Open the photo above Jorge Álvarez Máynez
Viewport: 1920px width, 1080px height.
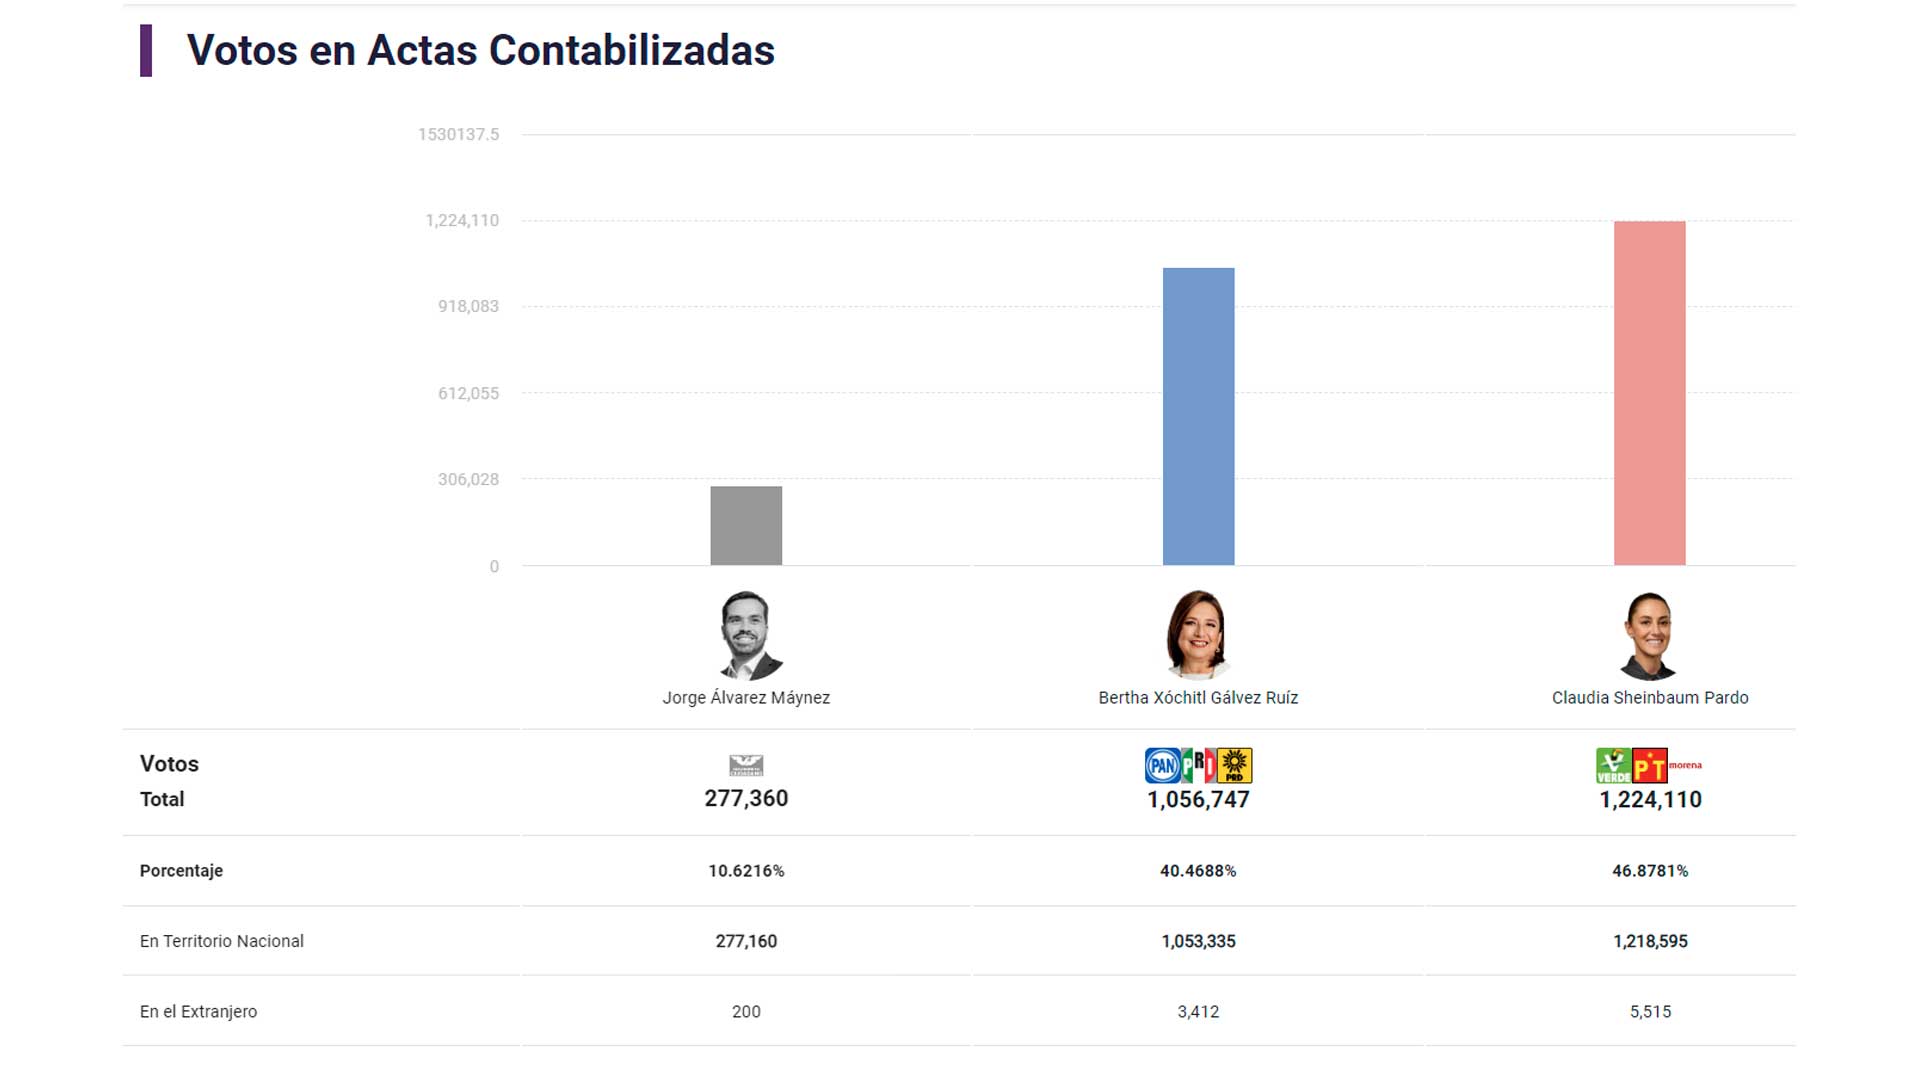tap(747, 636)
